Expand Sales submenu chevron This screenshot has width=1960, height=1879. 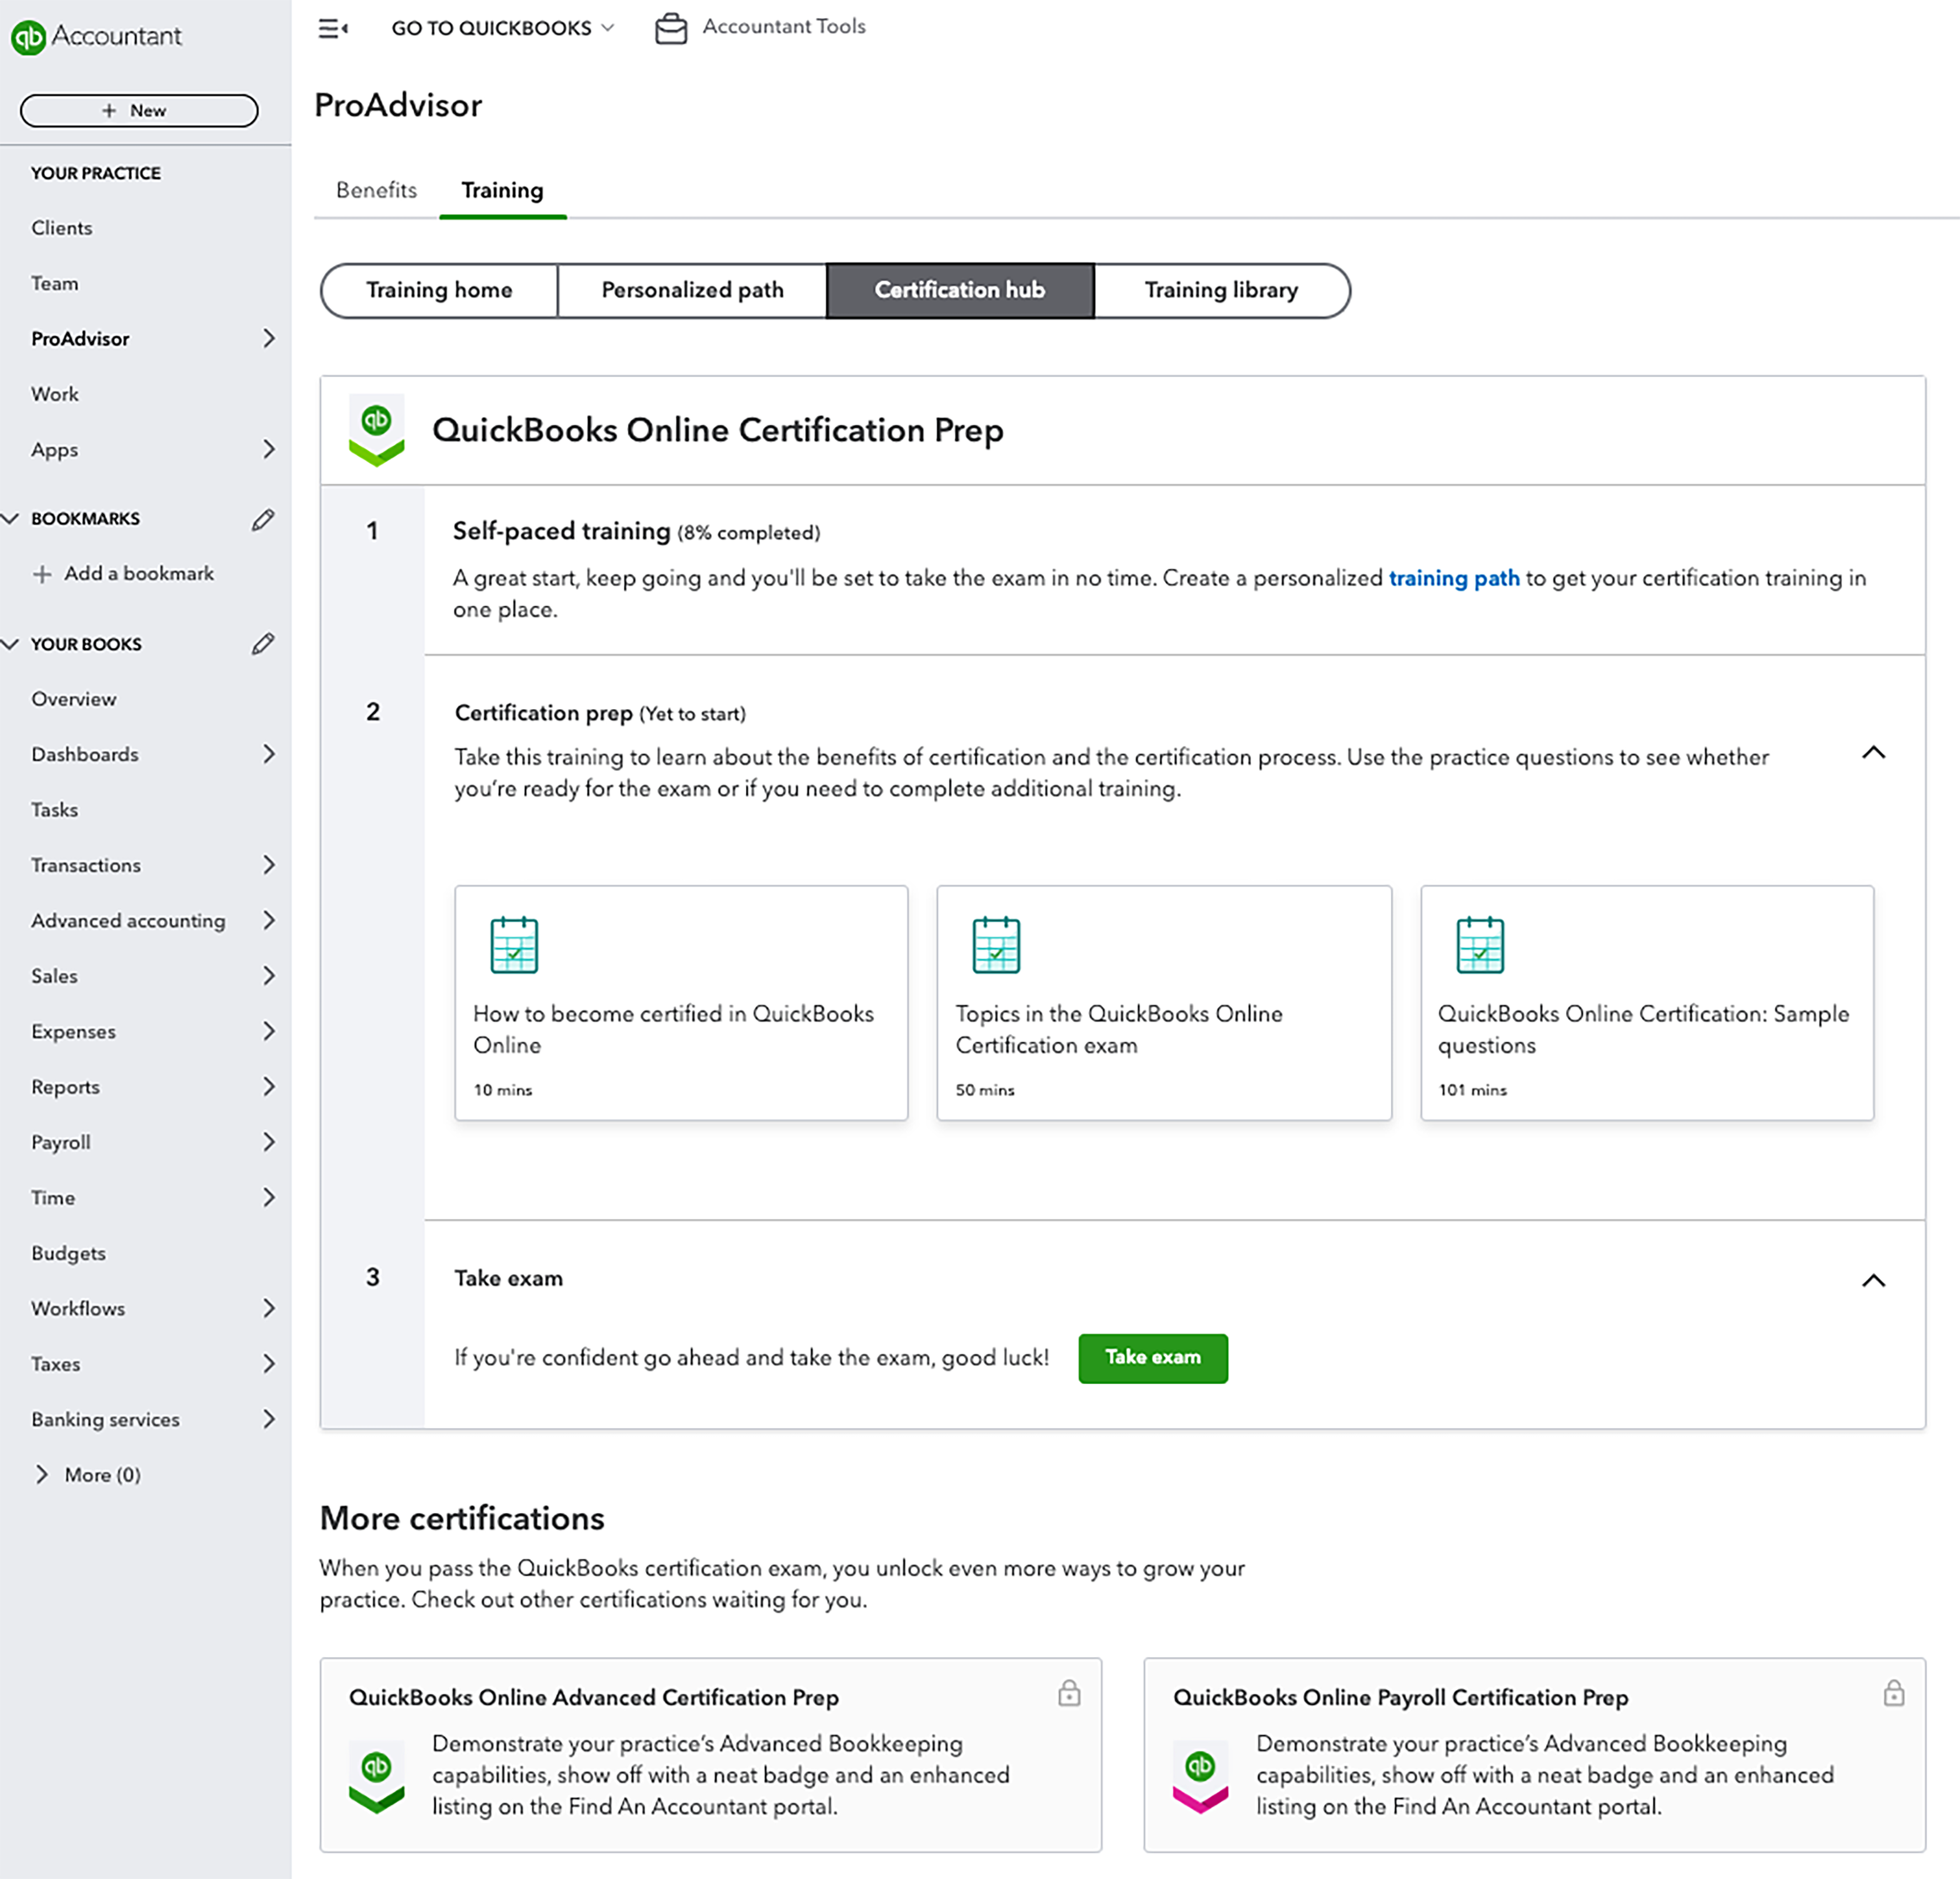click(x=268, y=976)
